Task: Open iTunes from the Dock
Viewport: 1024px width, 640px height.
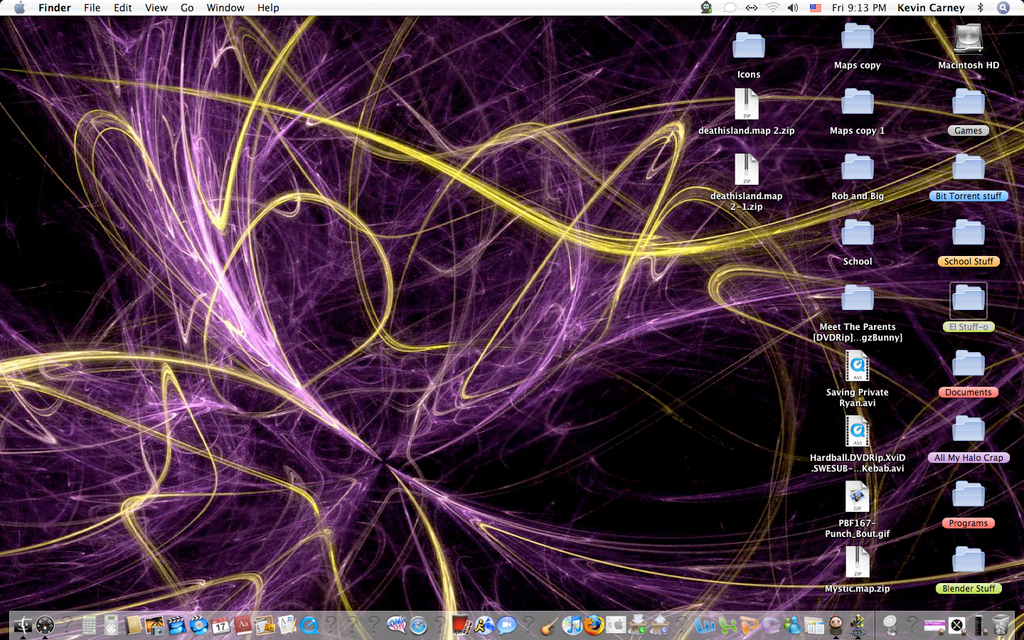Action: click(x=572, y=625)
